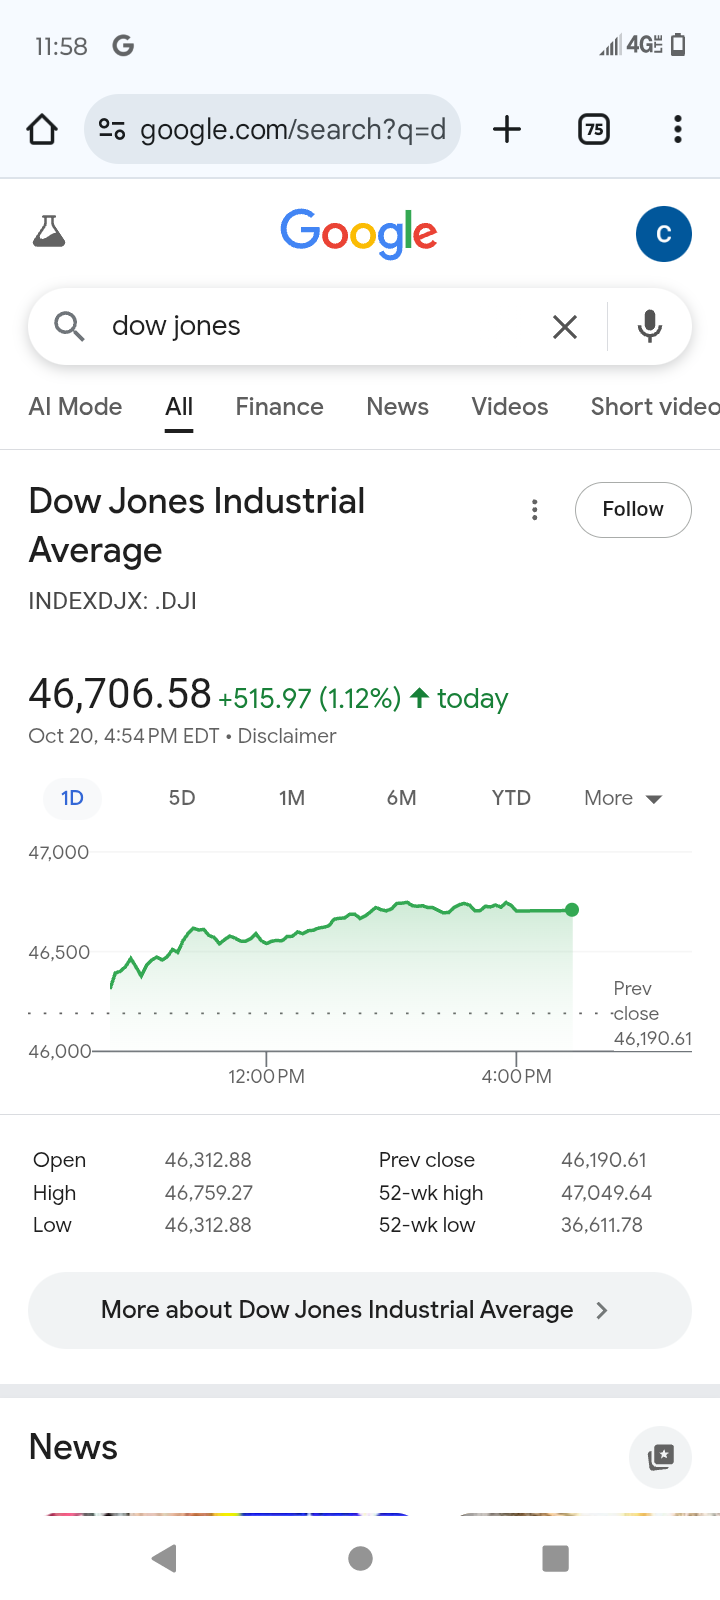
Task: Expand More about Dow Jones Industrial Average
Action: 359,1310
